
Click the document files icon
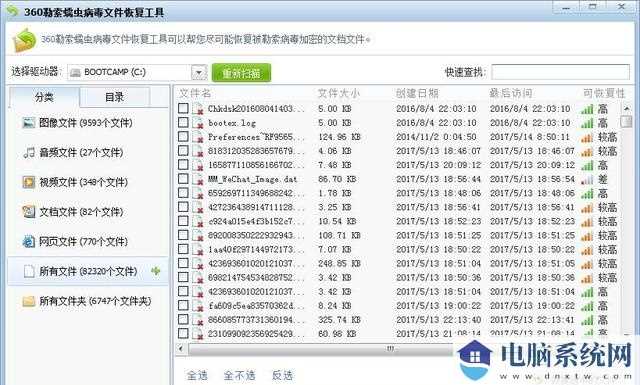pyautogui.click(x=29, y=212)
